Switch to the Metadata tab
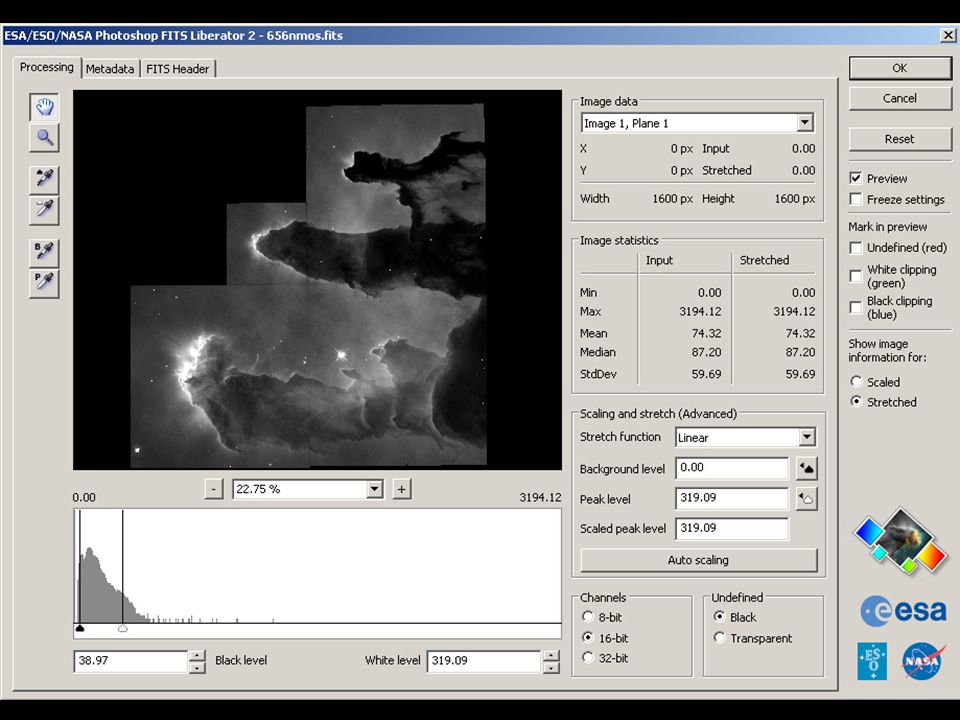This screenshot has height=720, width=960. (x=110, y=69)
